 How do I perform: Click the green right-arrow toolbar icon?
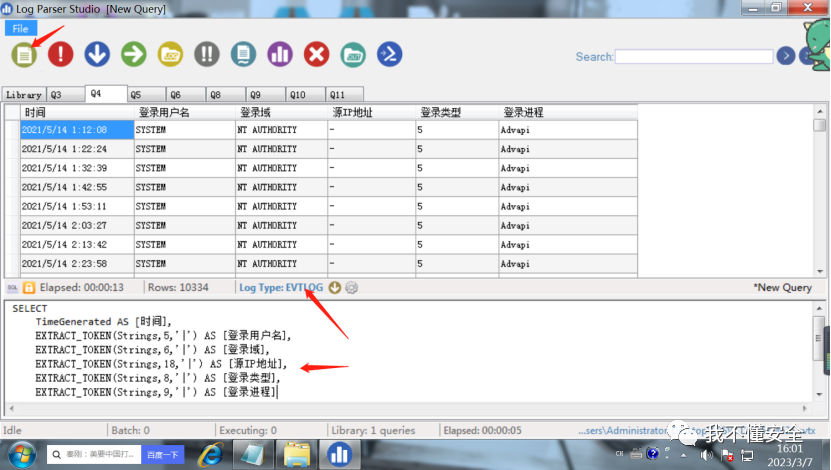134,54
